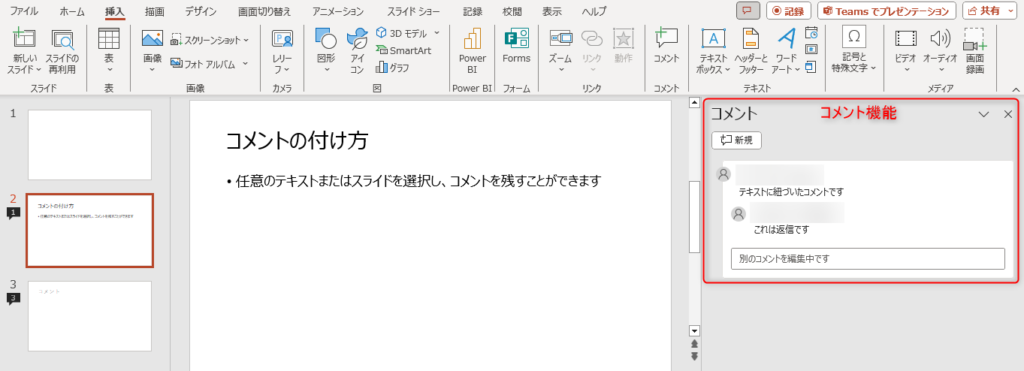Image resolution: width=1024 pixels, height=371 pixels.
Task: Open the 表示 tab
Action: [x=552, y=11]
